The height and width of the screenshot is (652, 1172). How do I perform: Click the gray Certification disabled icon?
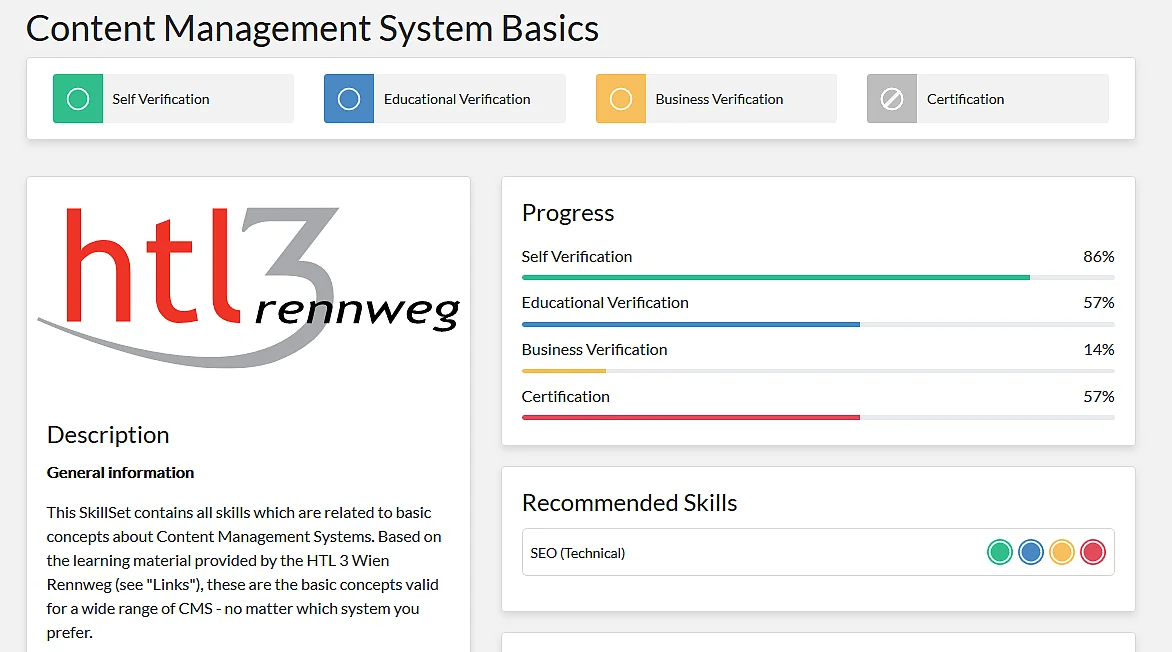(x=892, y=99)
